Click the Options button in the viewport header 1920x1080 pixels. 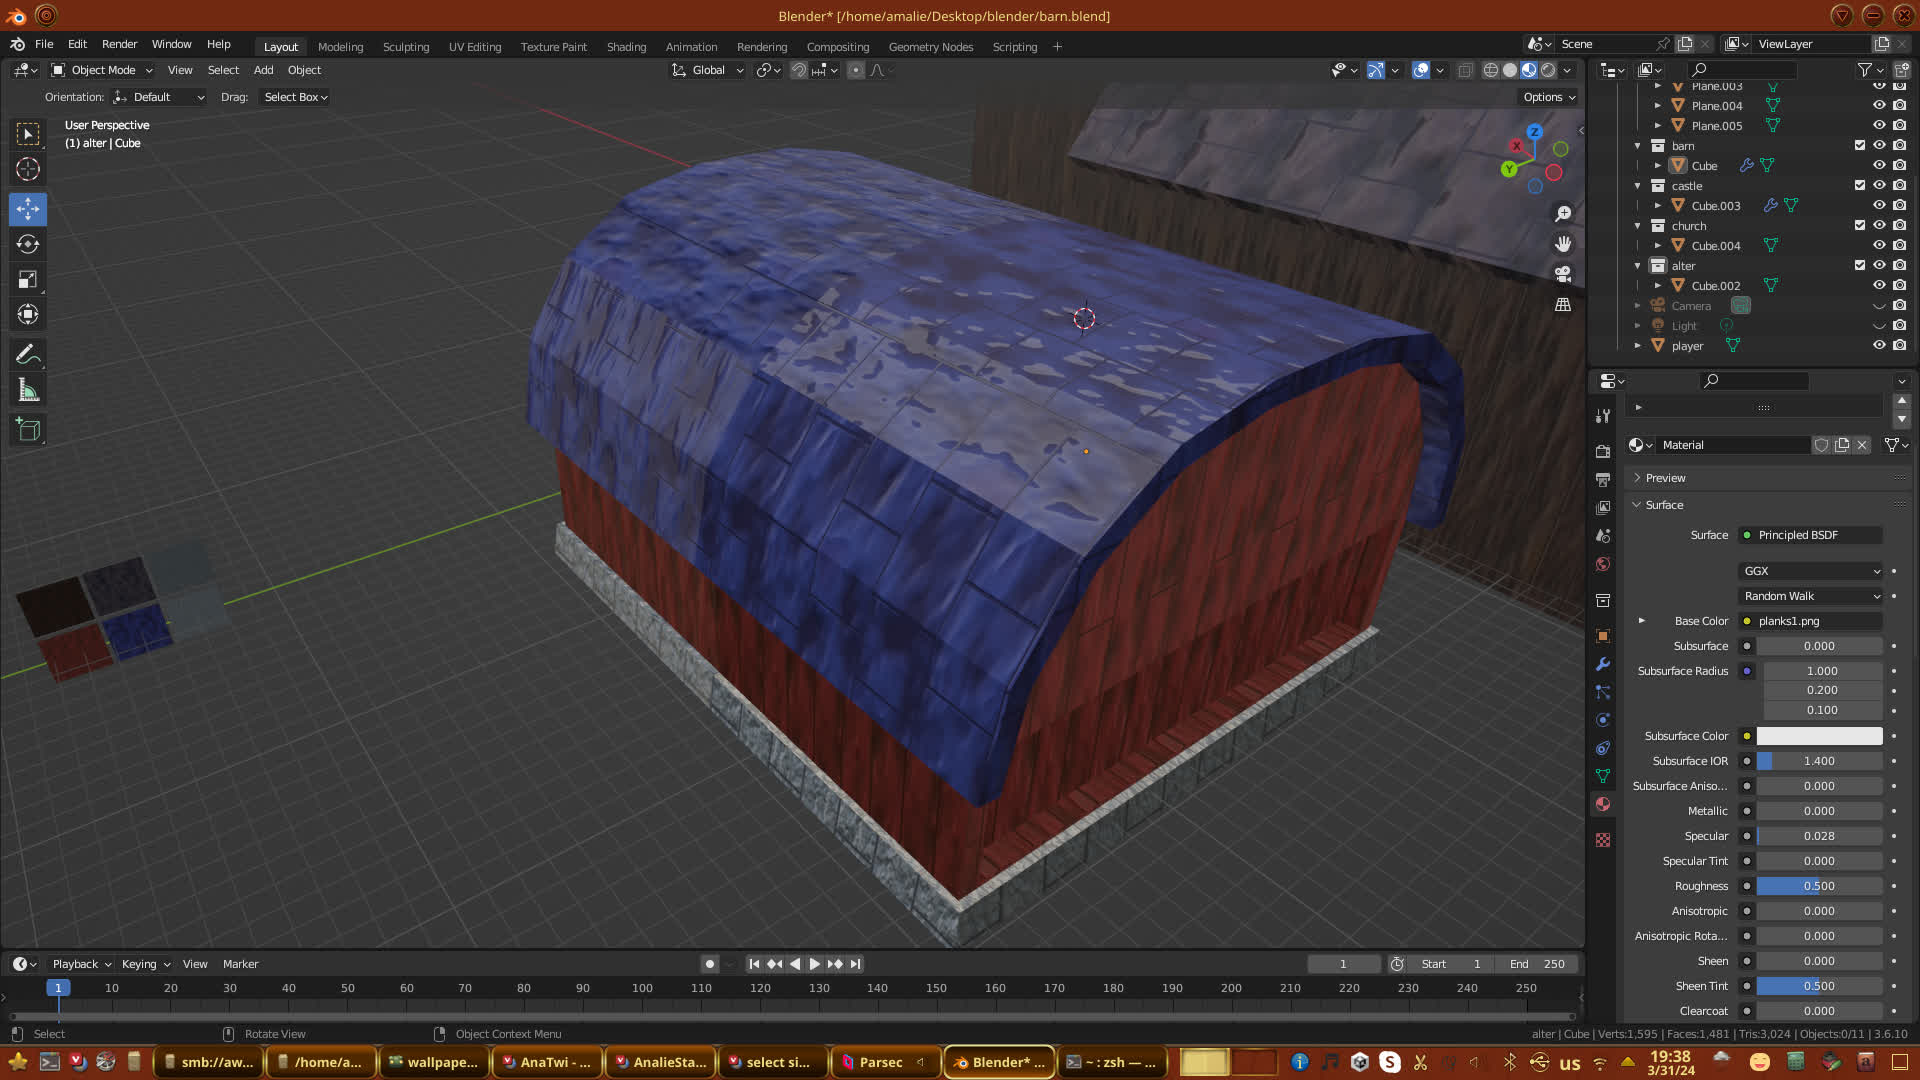coord(1548,97)
